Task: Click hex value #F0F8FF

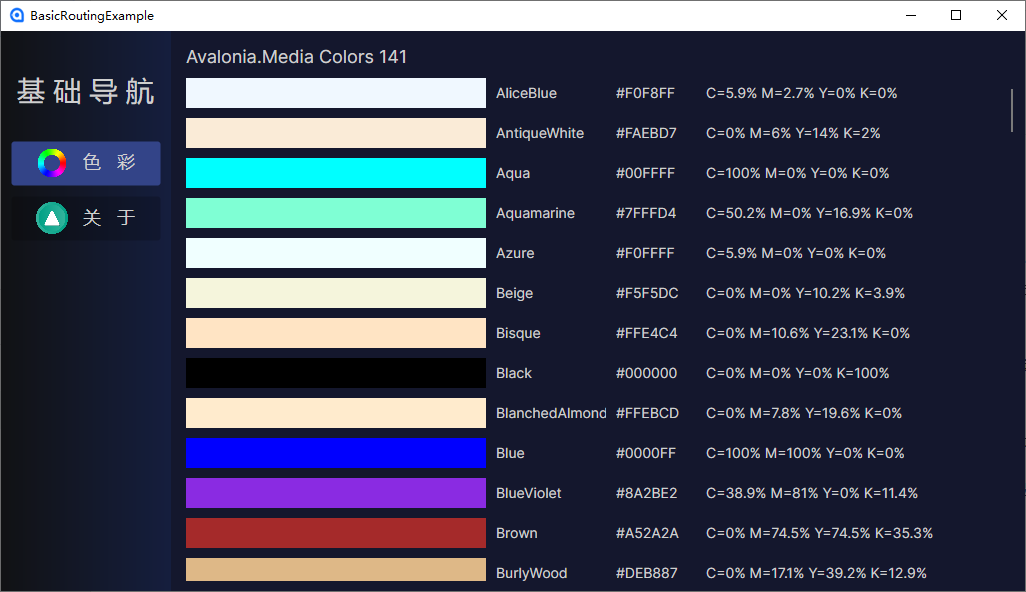Action: tap(645, 93)
